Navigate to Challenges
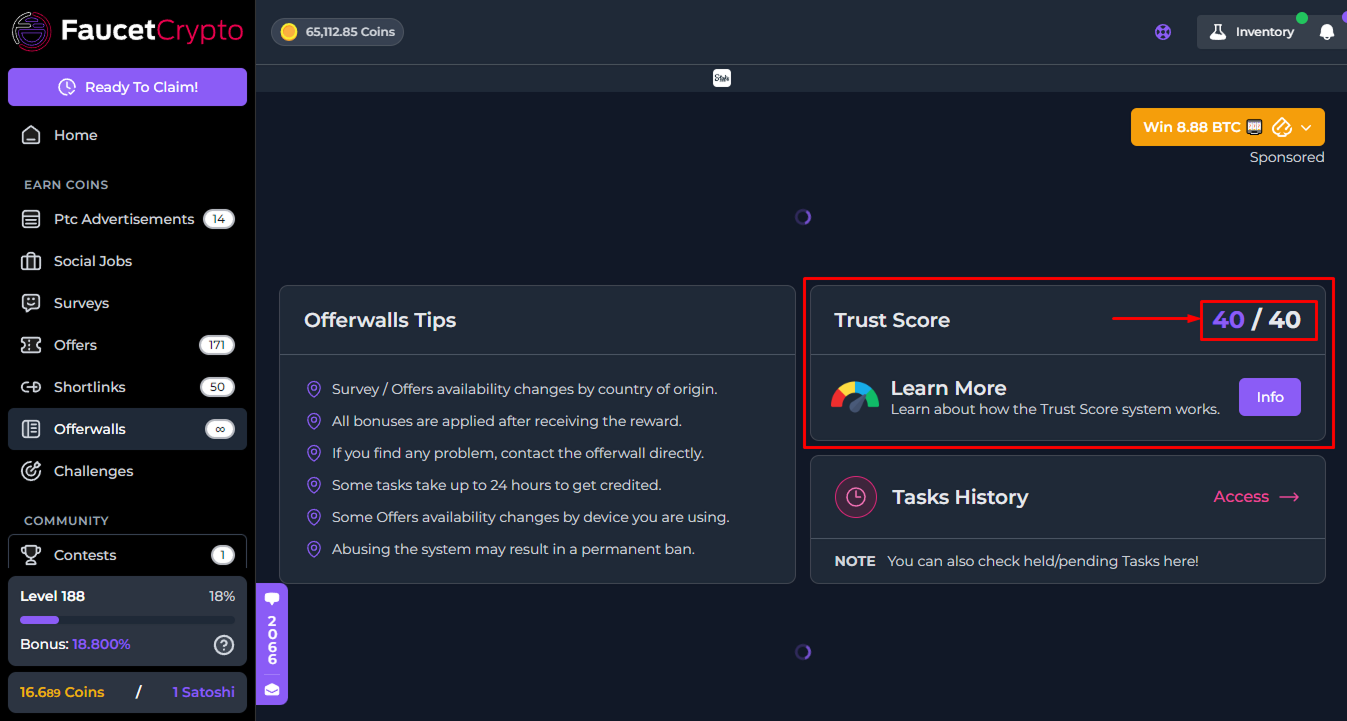This screenshot has height=721, width=1347. [x=127, y=471]
